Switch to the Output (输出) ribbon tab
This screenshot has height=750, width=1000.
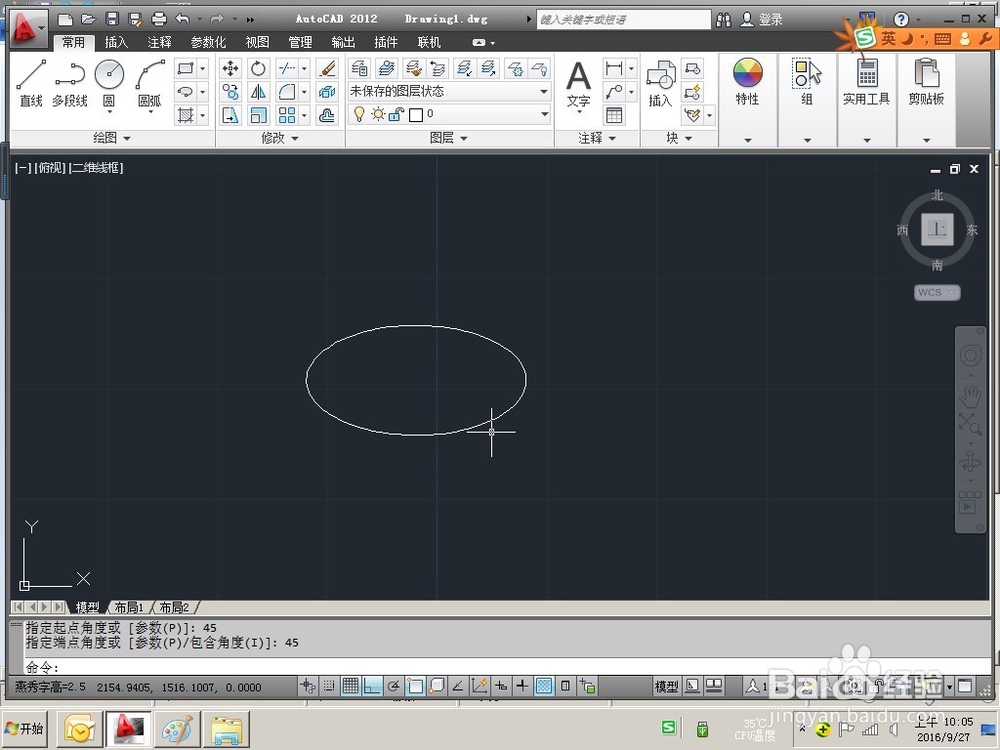click(343, 42)
